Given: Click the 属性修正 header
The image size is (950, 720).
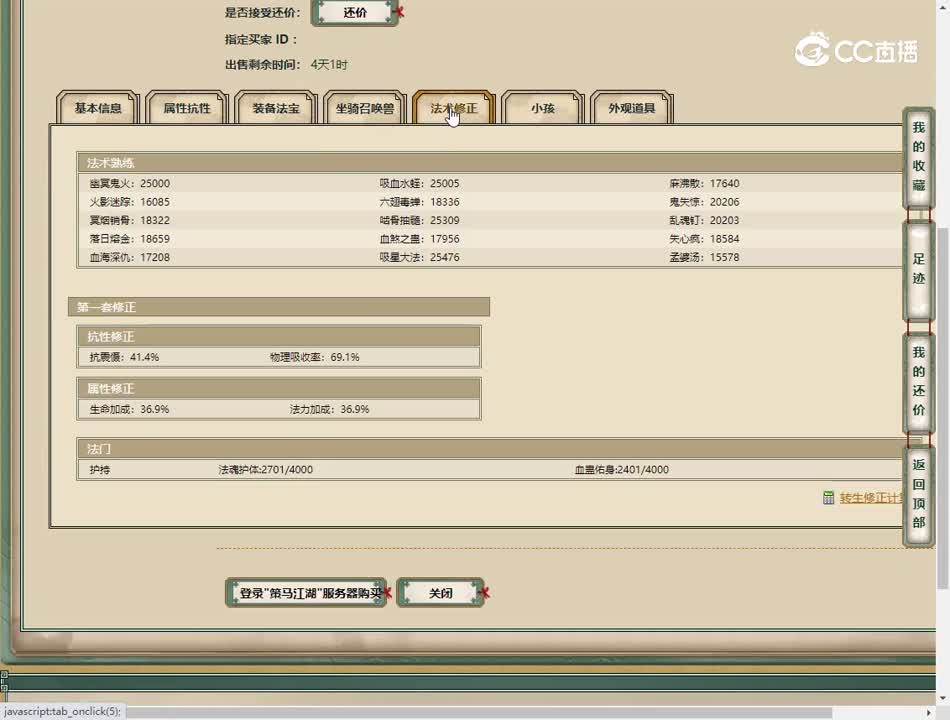Looking at the screenshot, I should tap(279, 388).
